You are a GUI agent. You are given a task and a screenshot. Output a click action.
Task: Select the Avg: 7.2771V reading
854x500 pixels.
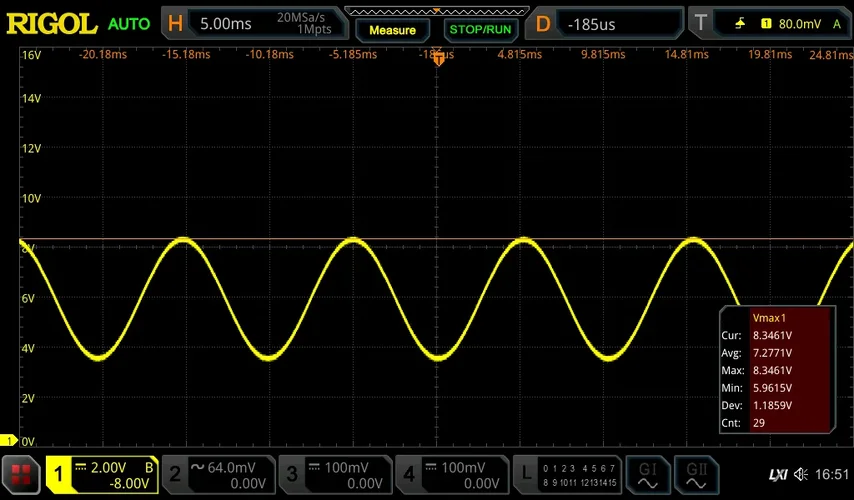click(757, 353)
